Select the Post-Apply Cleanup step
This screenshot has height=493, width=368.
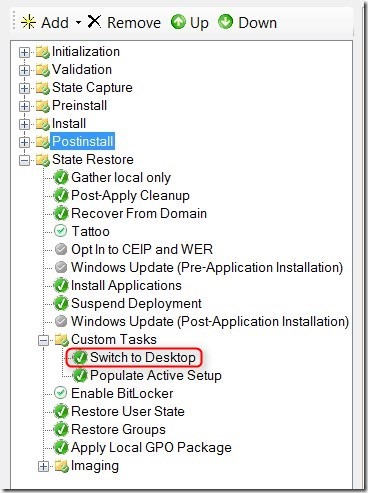130,196
